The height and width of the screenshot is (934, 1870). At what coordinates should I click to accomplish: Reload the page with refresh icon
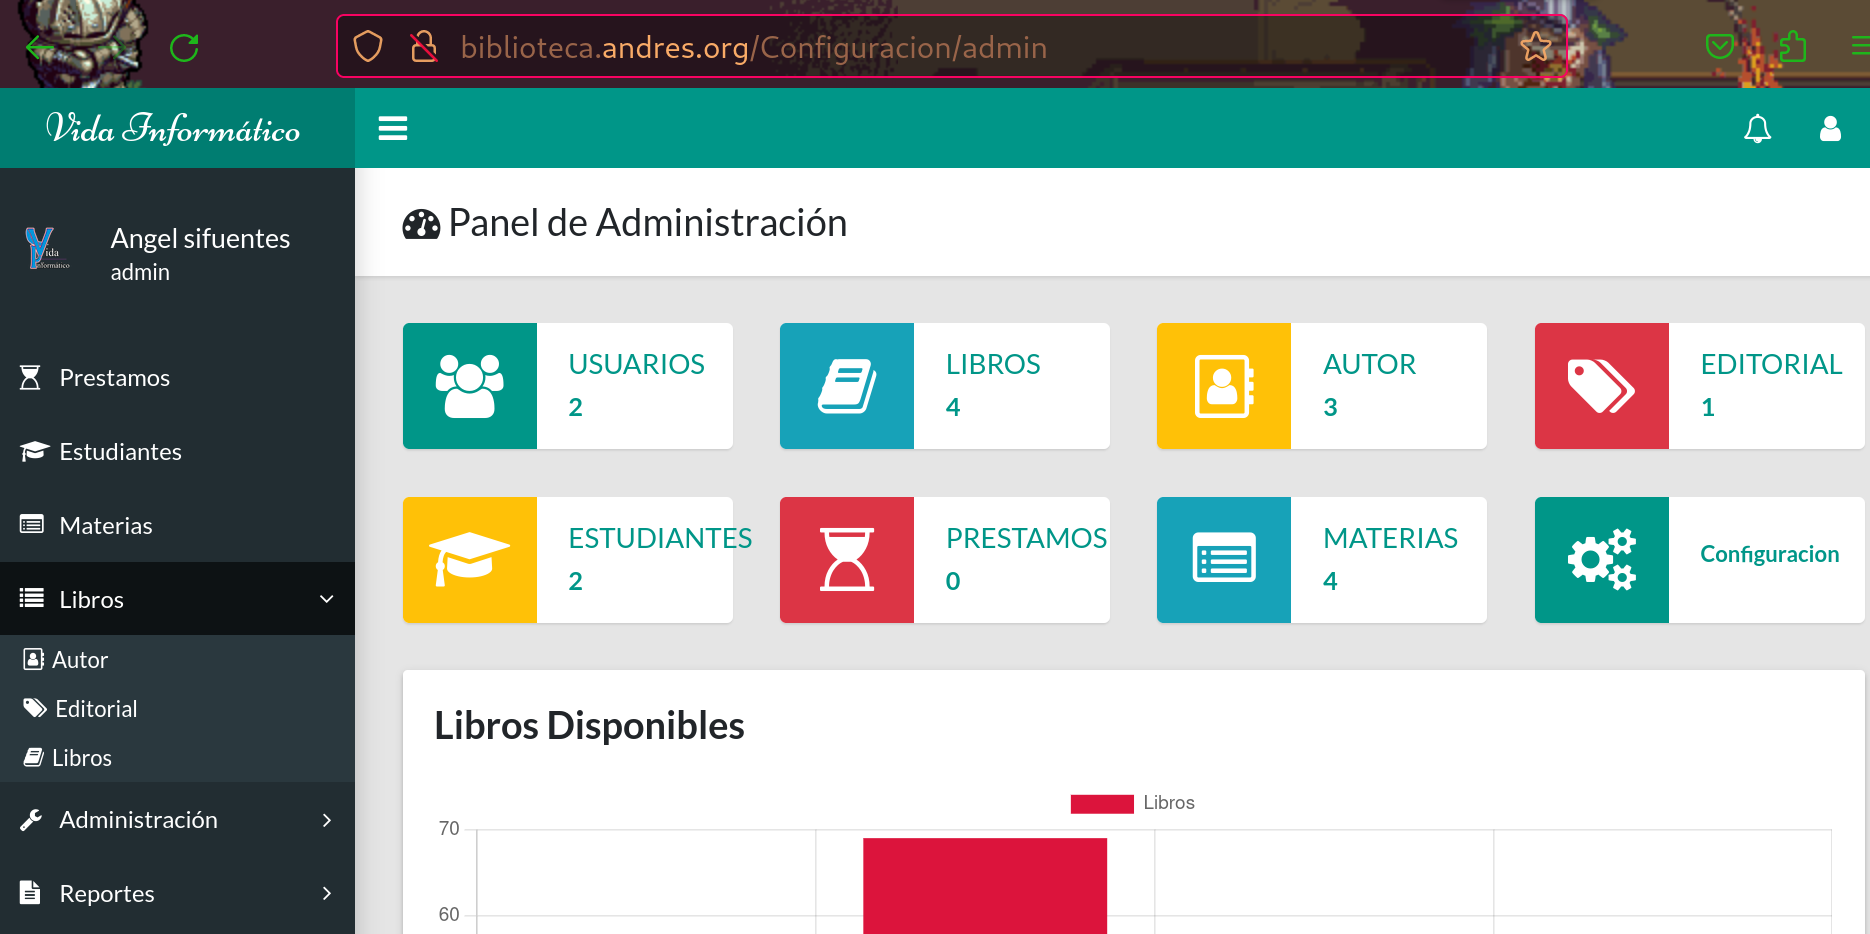[x=184, y=47]
